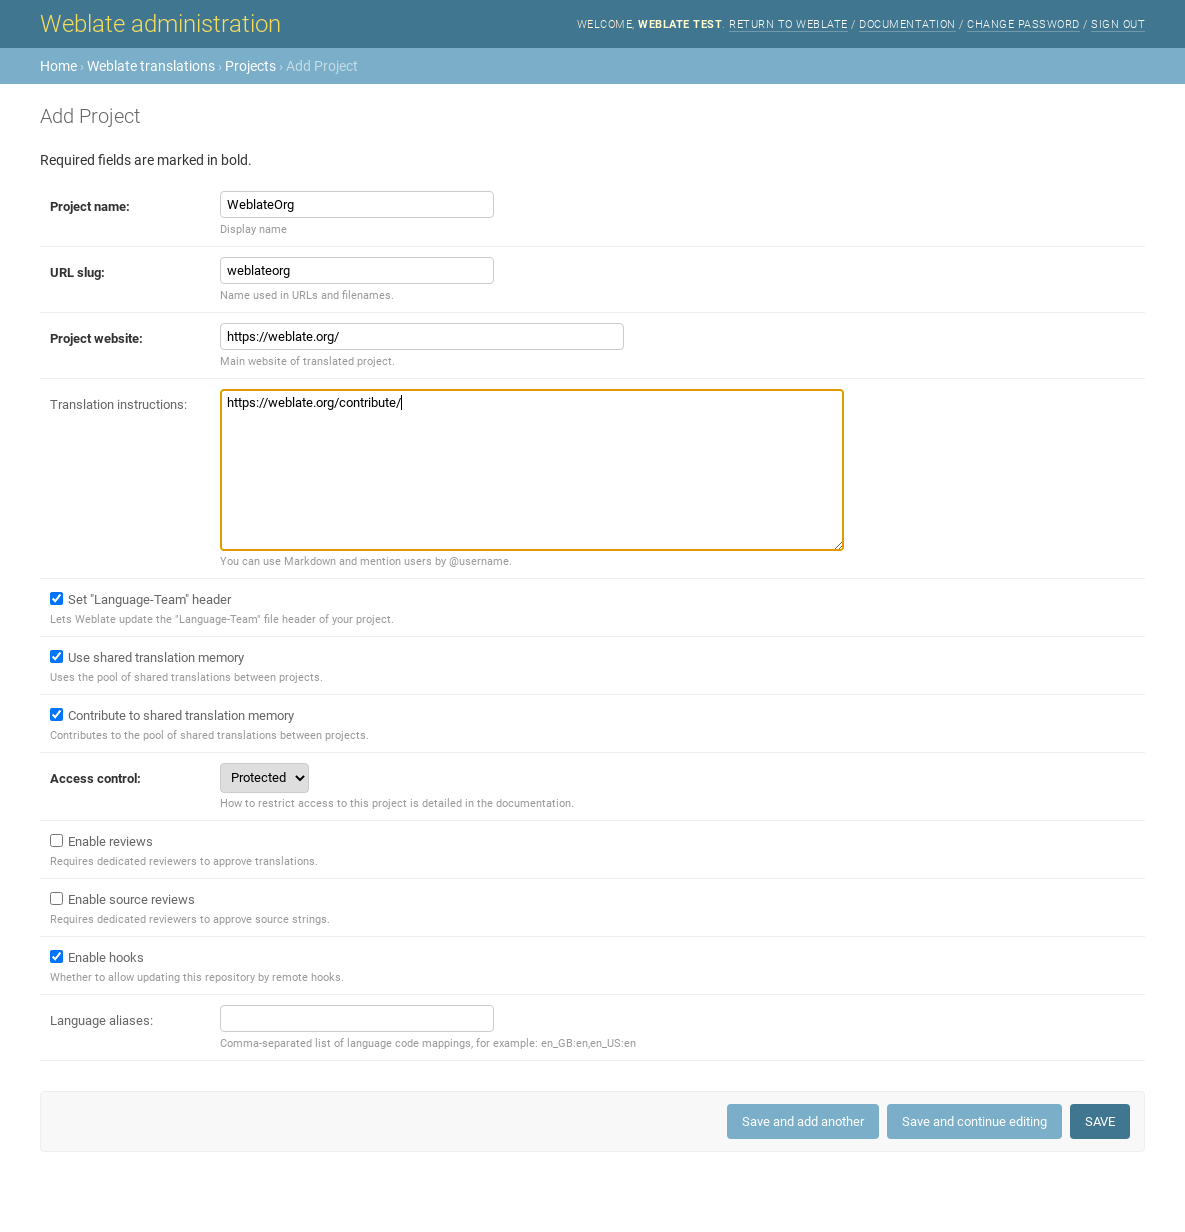Screen dimensions: 1185x1232
Task: Click the "Enable source reviews" label text
Action: [x=131, y=900]
